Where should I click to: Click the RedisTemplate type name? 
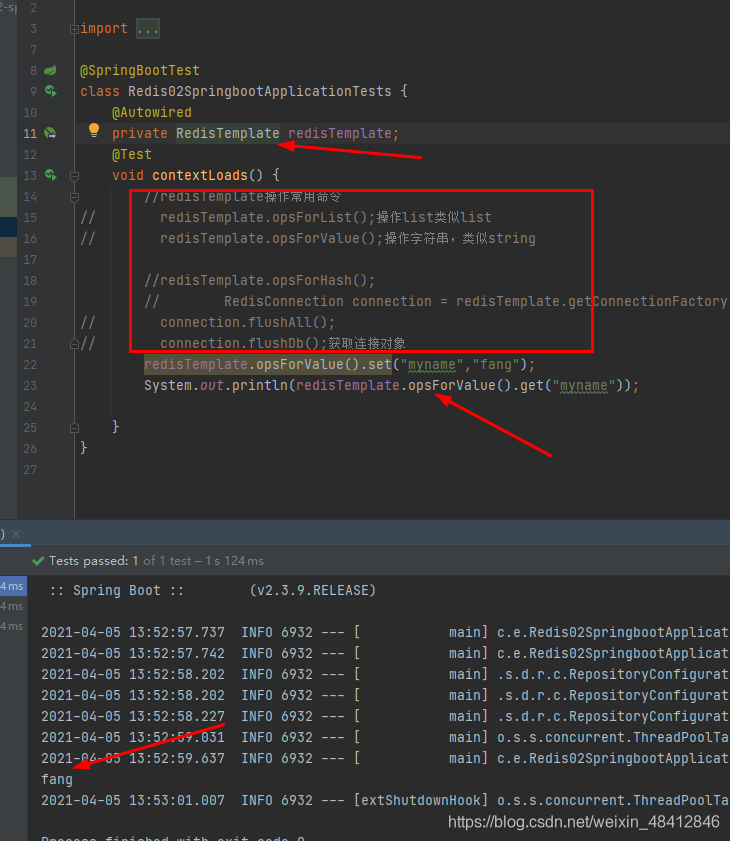[227, 133]
